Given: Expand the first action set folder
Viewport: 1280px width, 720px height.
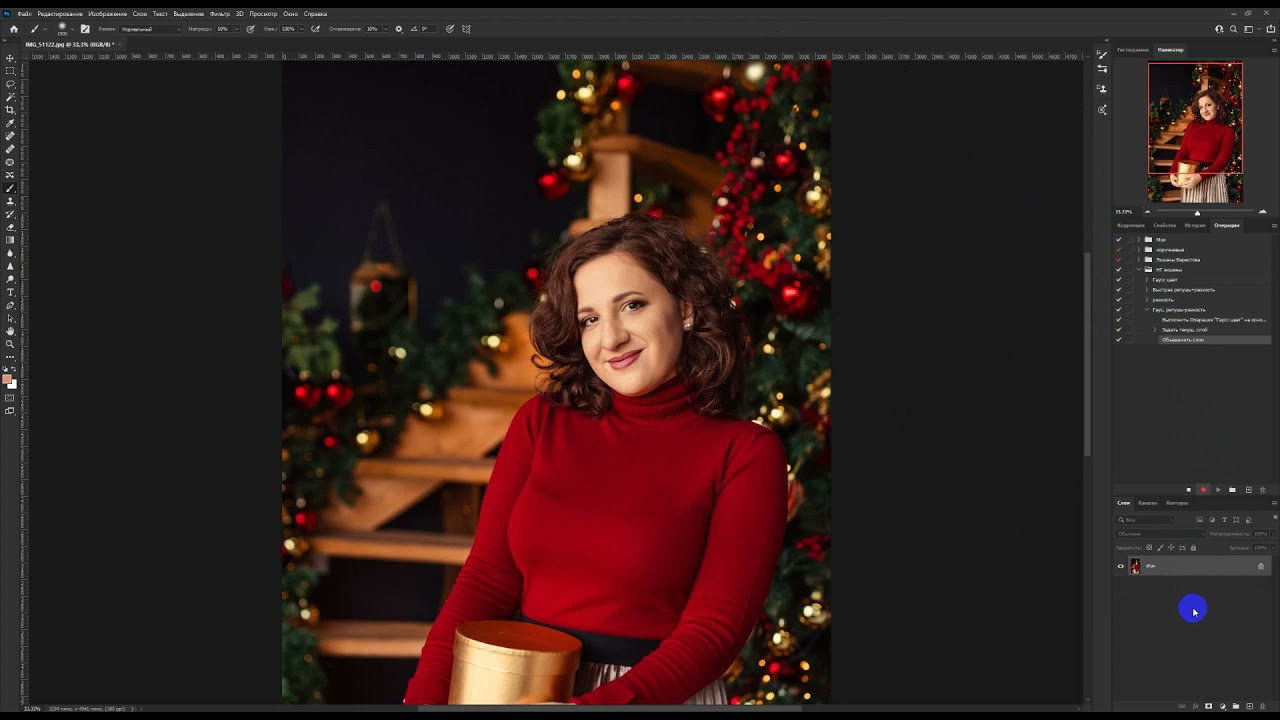Looking at the screenshot, I should click(1139, 240).
